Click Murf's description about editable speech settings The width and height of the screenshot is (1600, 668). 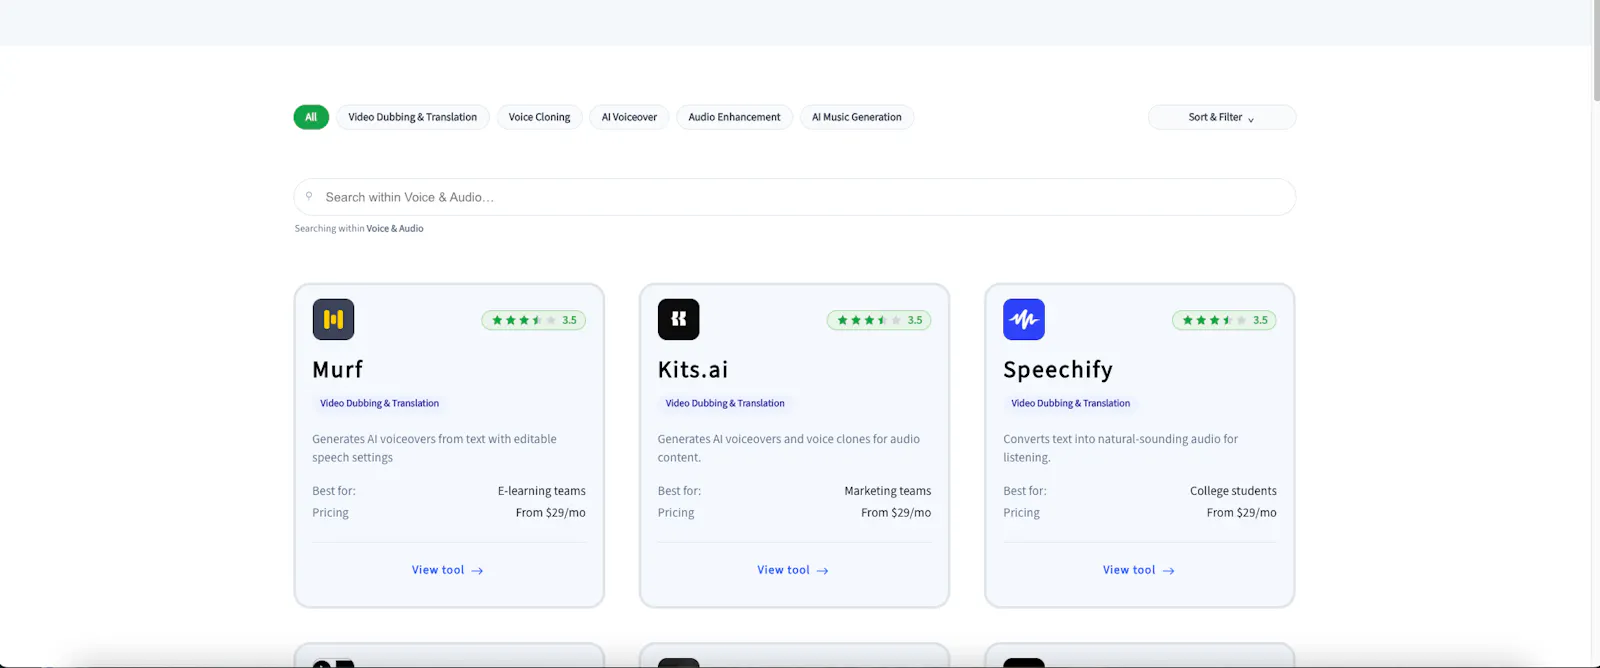tap(434, 448)
